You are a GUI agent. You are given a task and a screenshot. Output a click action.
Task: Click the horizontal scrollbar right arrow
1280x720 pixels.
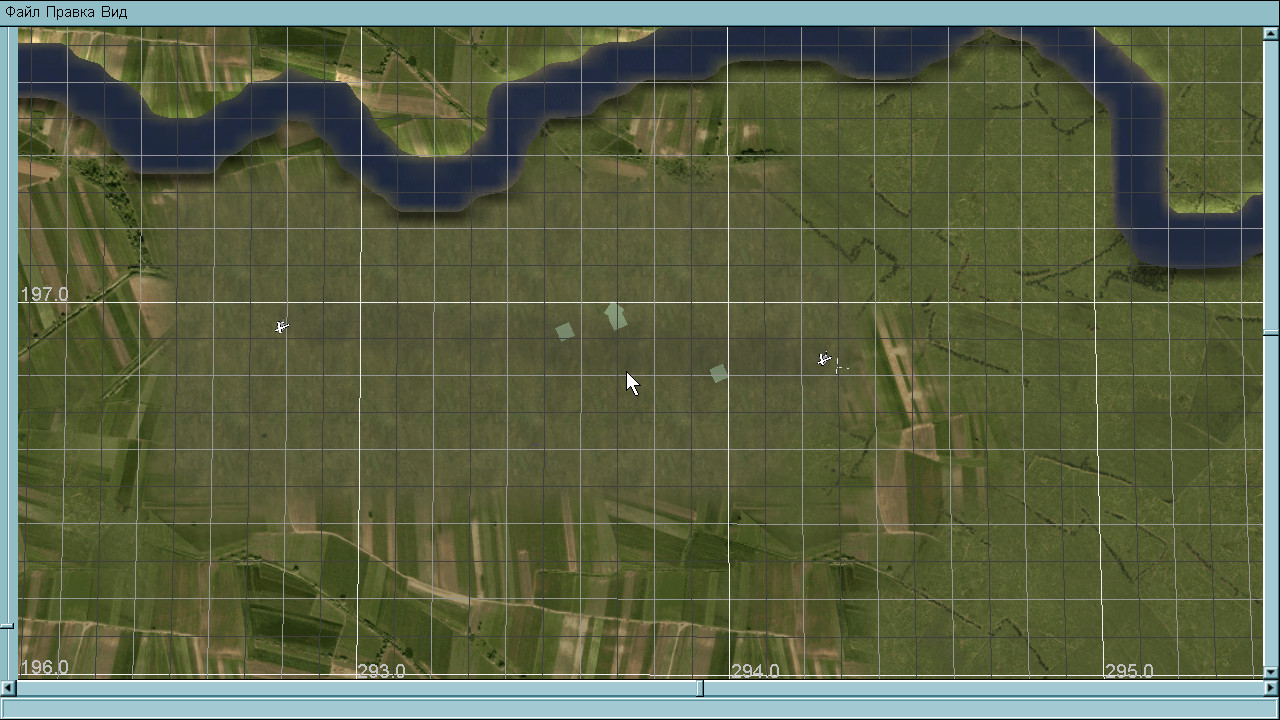click(1271, 688)
